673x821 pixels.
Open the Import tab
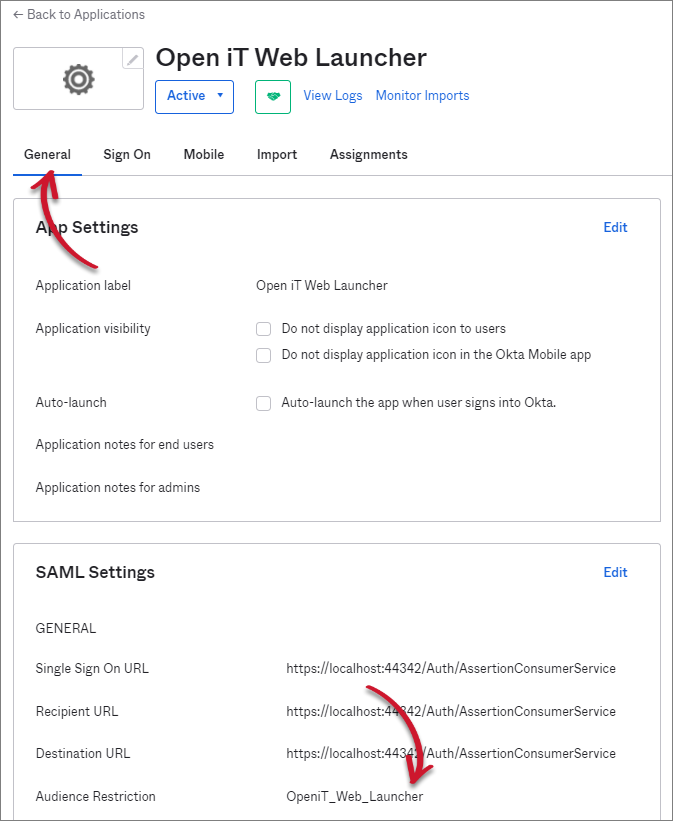click(277, 155)
